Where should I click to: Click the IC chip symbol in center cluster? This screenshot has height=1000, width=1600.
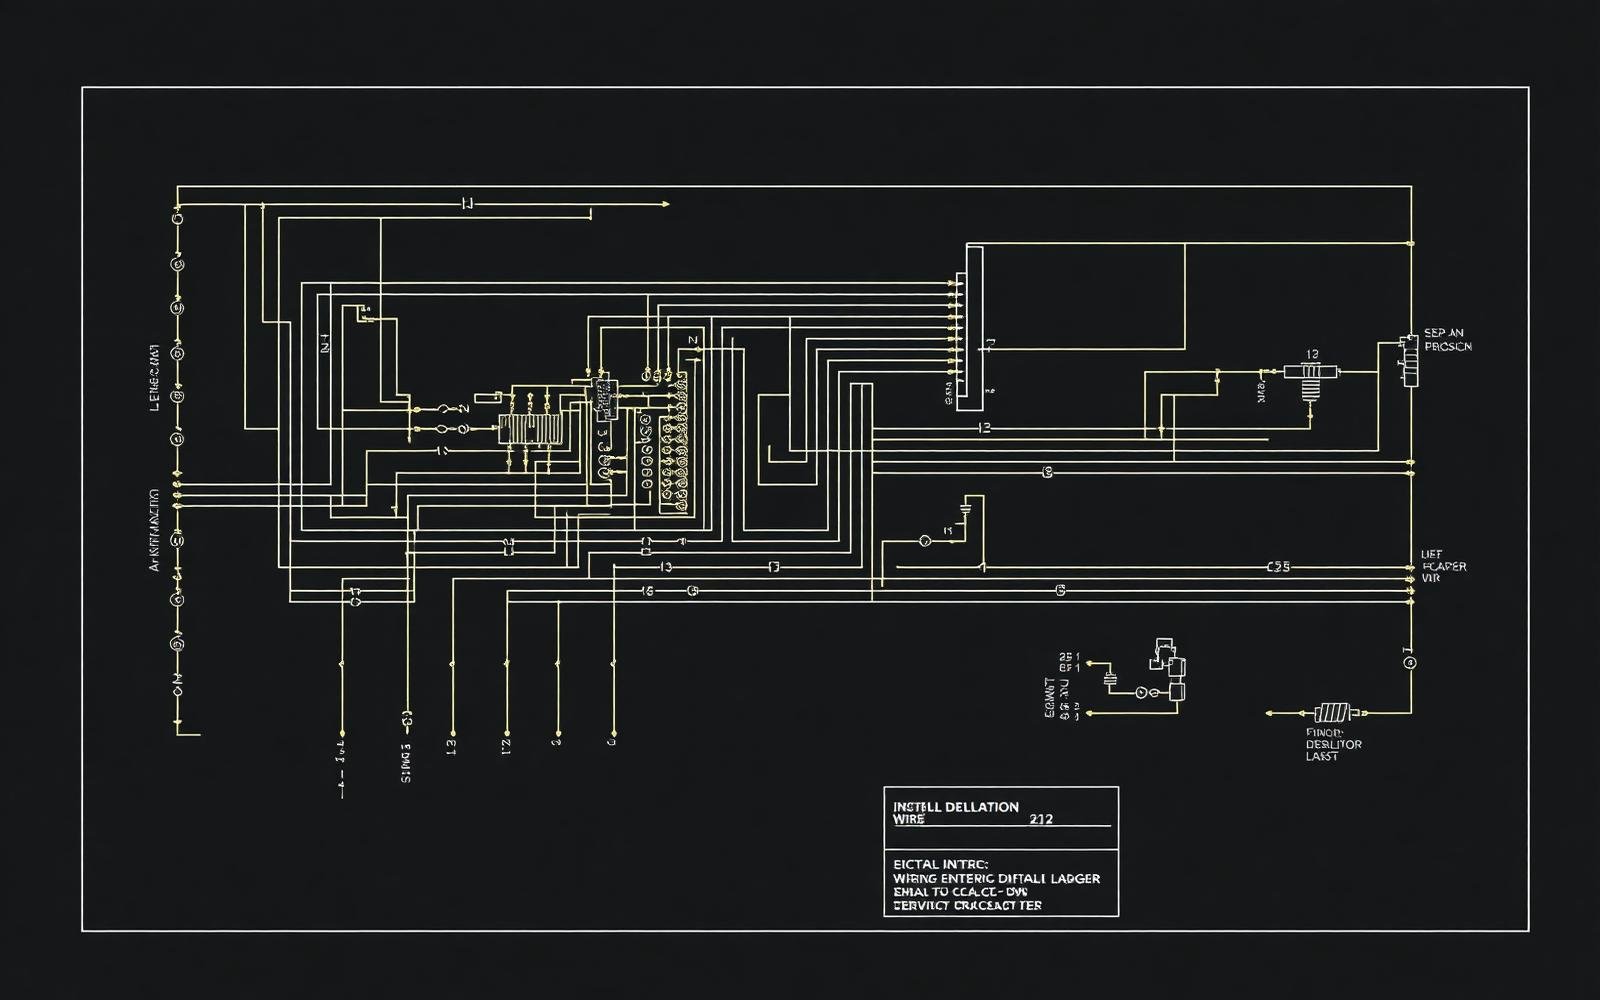coord(603,397)
